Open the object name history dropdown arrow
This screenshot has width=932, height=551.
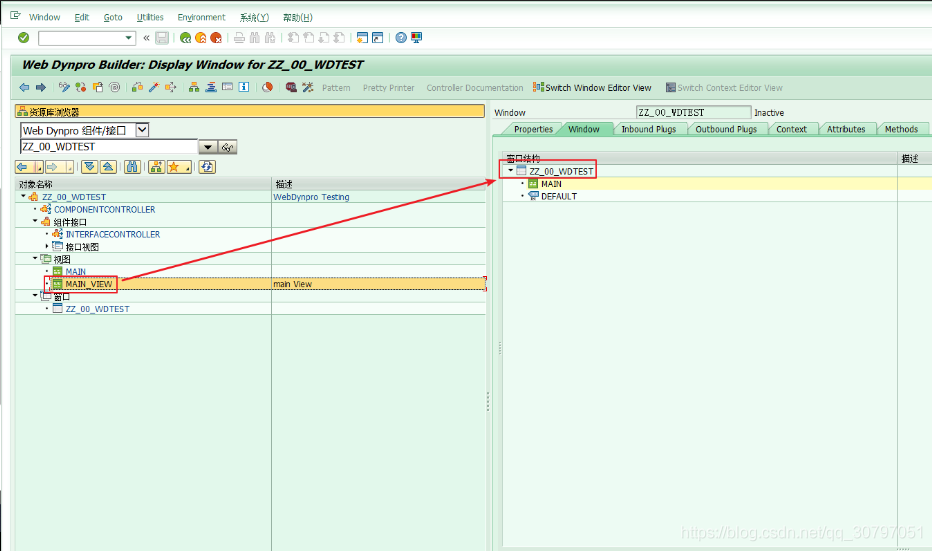[x=207, y=147]
